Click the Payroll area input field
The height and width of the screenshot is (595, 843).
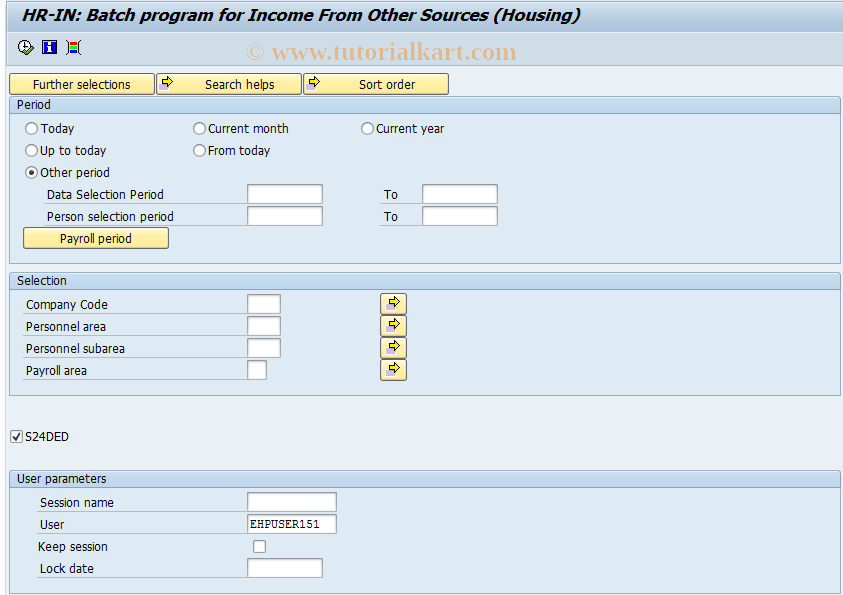(x=257, y=370)
